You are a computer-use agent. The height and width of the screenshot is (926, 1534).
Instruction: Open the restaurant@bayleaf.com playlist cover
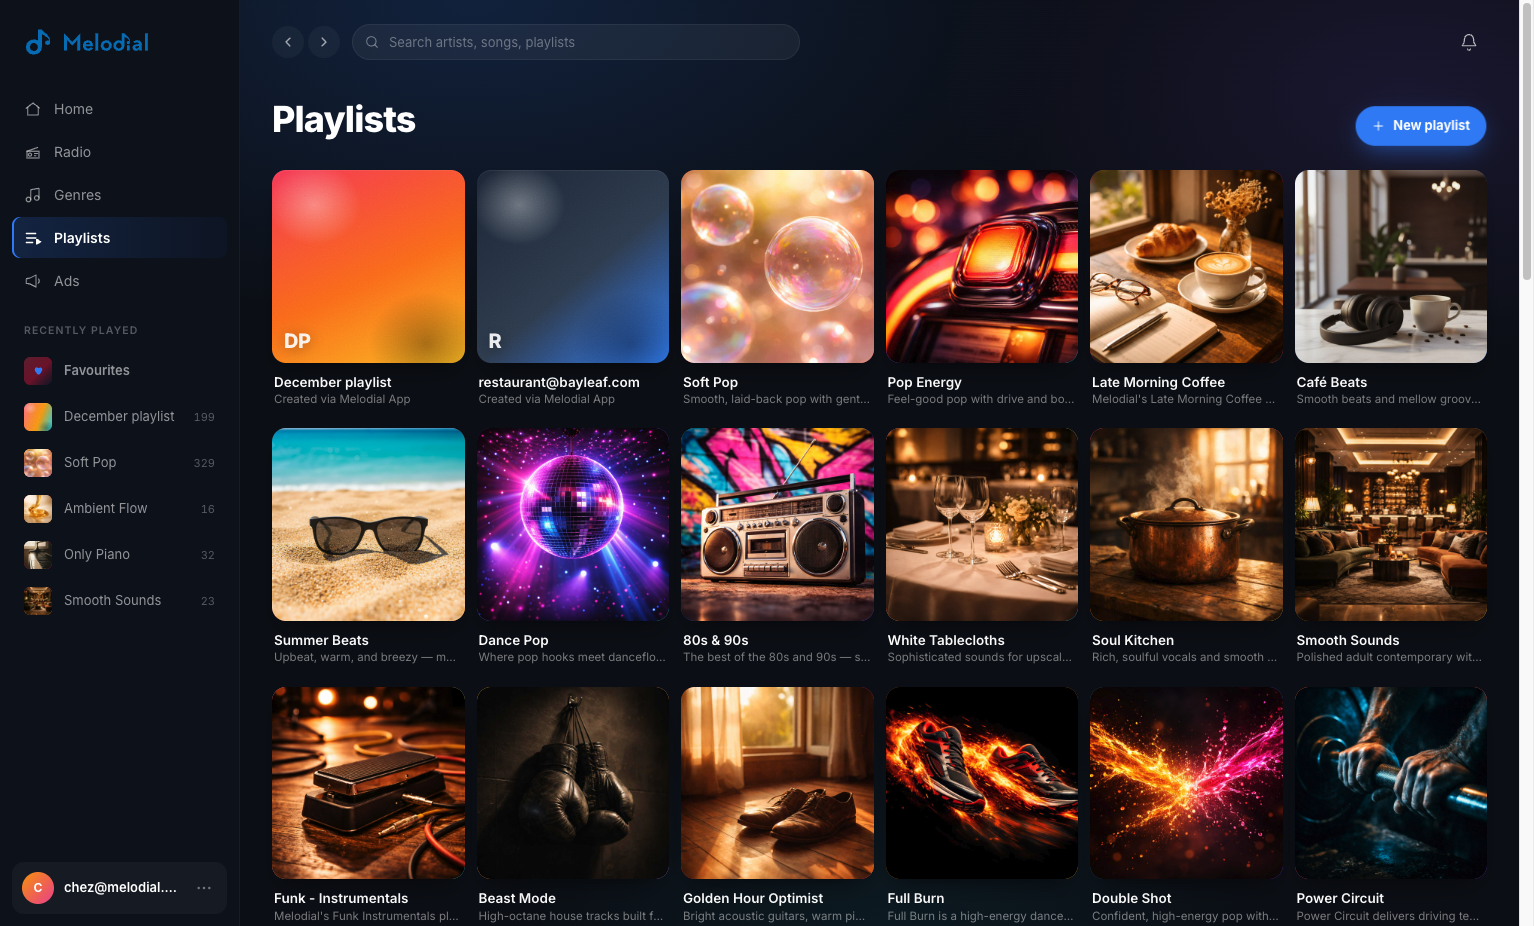[x=573, y=266]
